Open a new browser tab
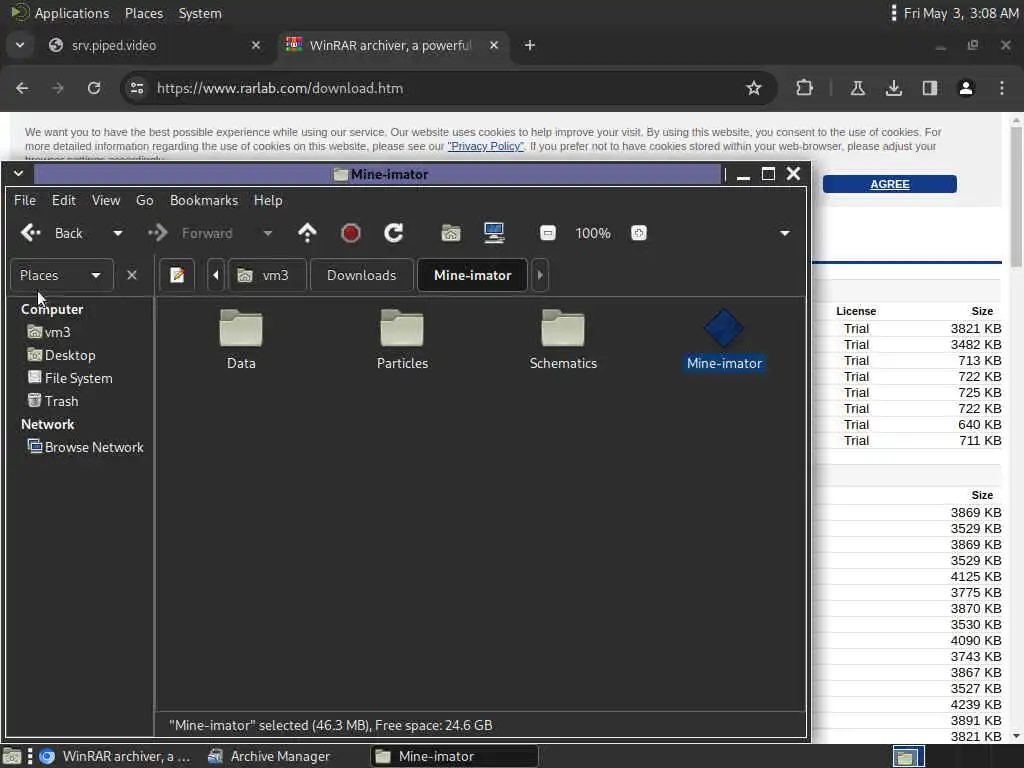This screenshot has width=1024, height=768. tap(530, 46)
